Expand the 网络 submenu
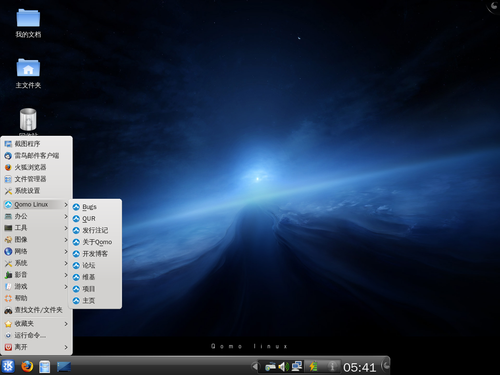500x375 pixels. [36, 251]
